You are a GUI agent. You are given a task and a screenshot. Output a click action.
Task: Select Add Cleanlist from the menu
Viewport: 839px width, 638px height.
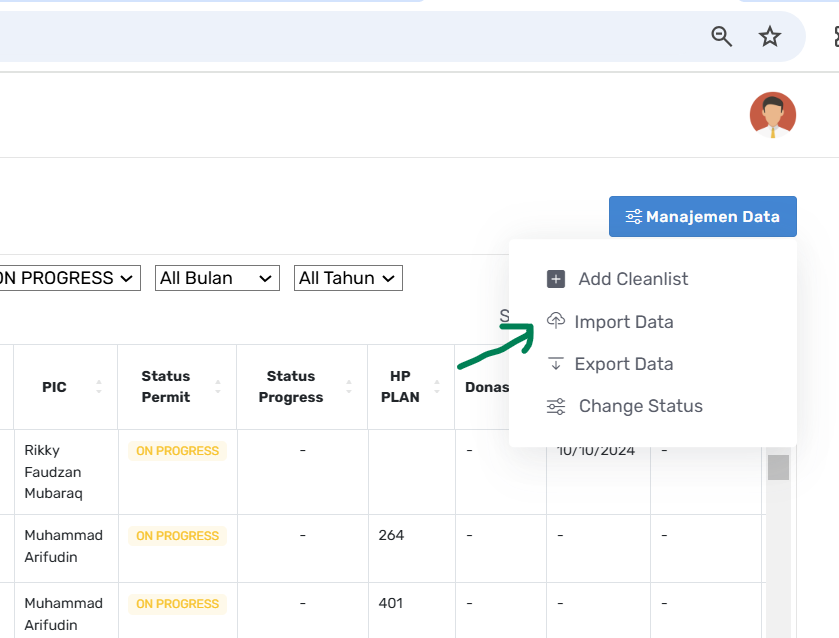[x=633, y=279]
